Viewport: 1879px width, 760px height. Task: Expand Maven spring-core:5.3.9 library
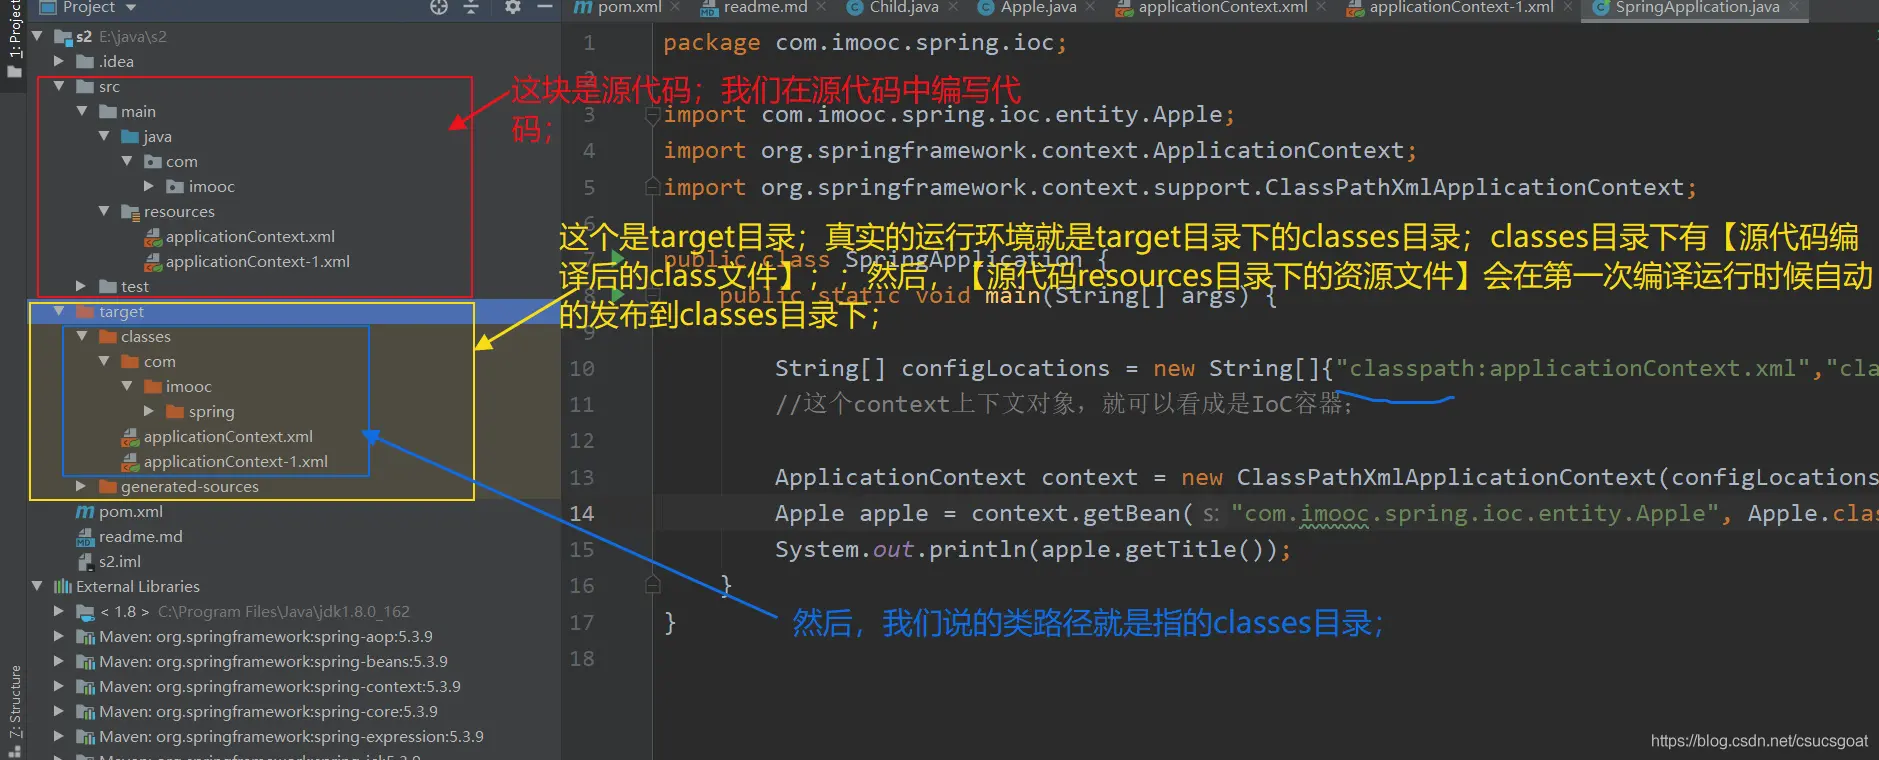tap(59, 711)
